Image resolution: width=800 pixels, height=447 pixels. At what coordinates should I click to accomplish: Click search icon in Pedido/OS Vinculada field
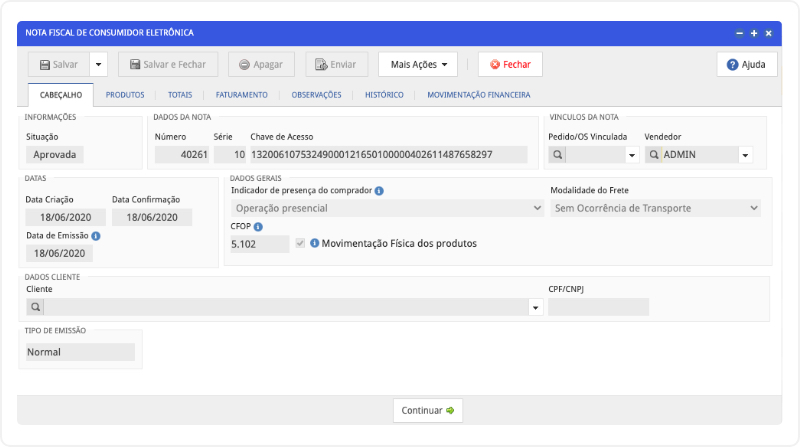tap(557, 155)
